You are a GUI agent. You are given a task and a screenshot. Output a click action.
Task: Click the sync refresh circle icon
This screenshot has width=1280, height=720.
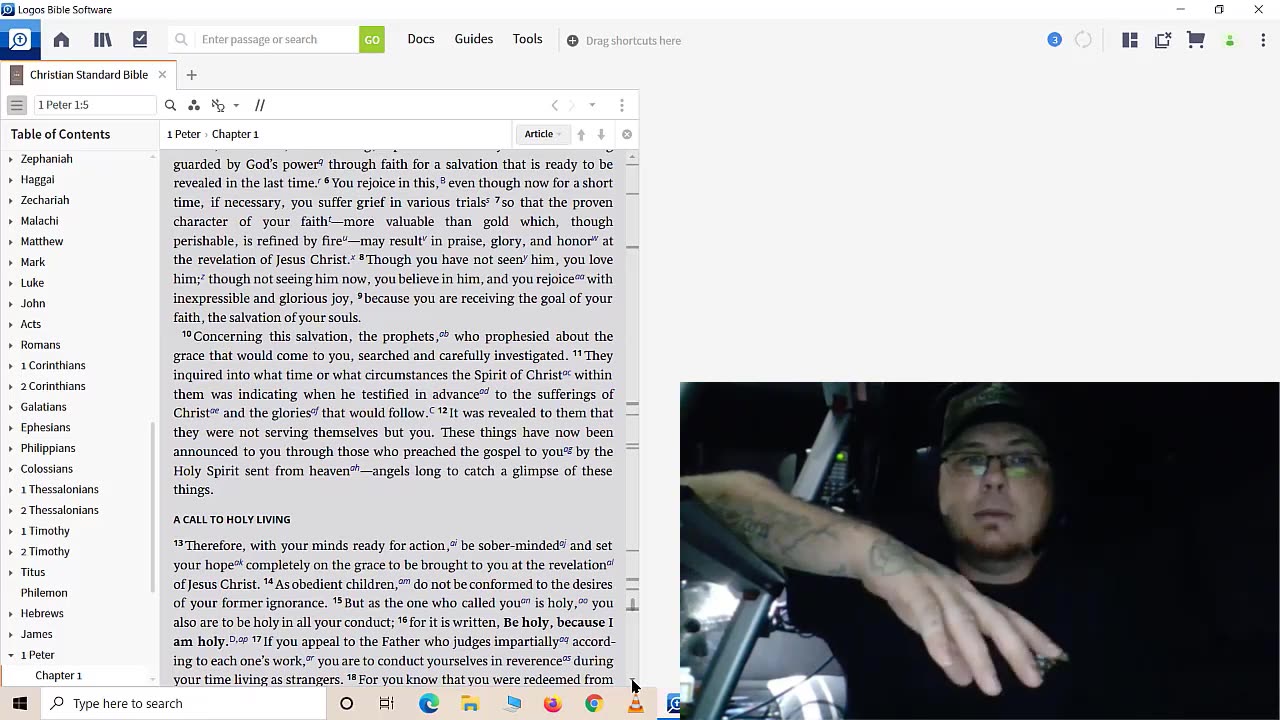[x=1083, y=40]
